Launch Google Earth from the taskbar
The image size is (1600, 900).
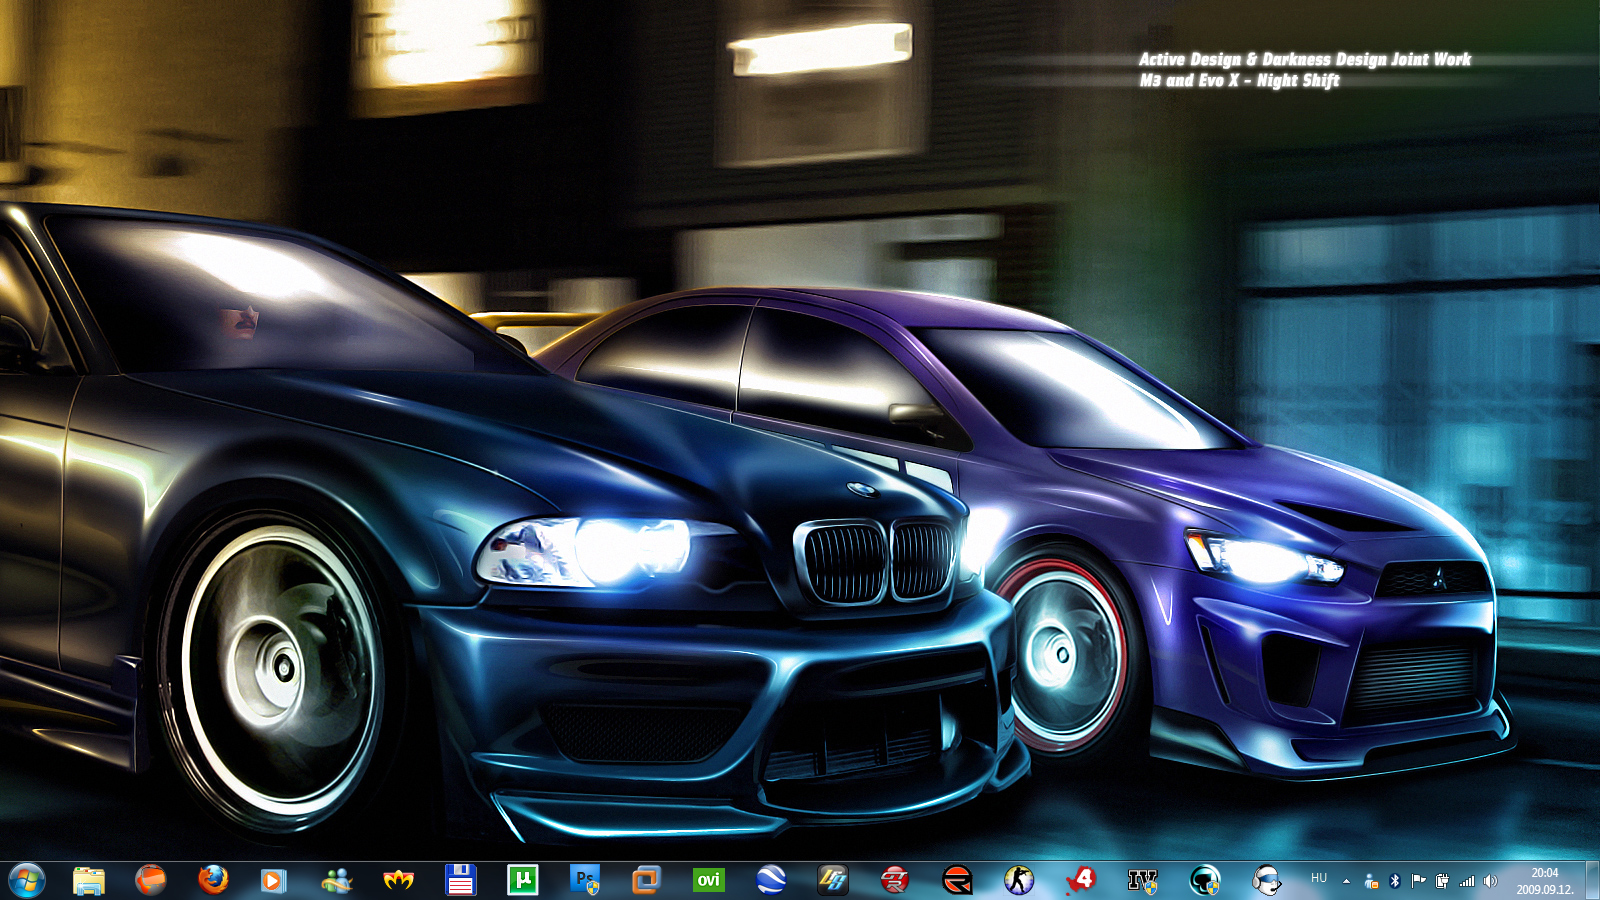(771, 880)
